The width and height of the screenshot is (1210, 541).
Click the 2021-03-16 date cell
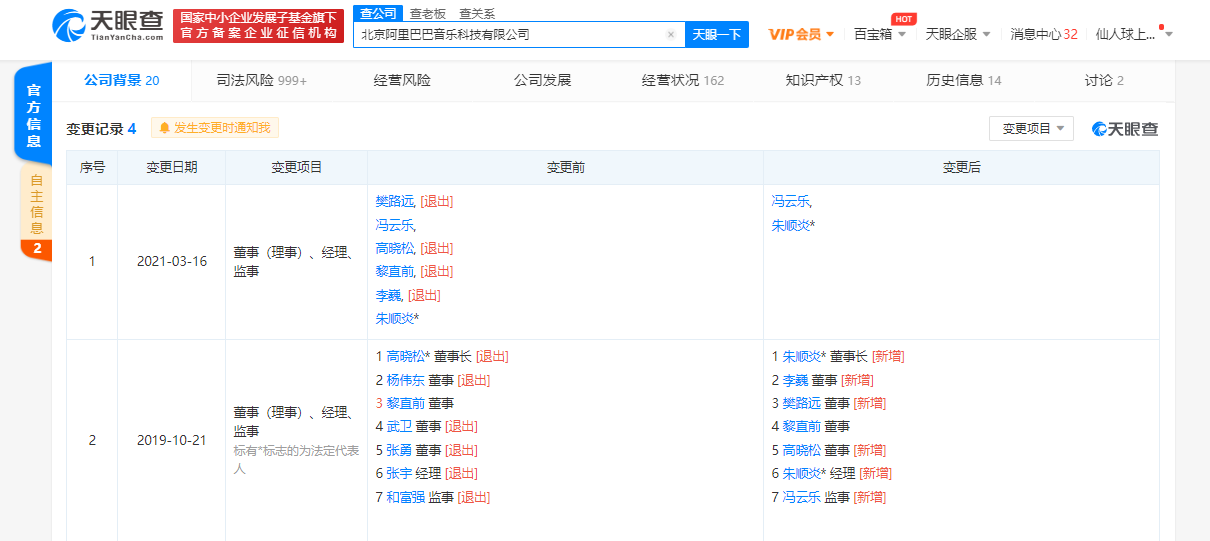pyautogui.click(x=172, y=262)
